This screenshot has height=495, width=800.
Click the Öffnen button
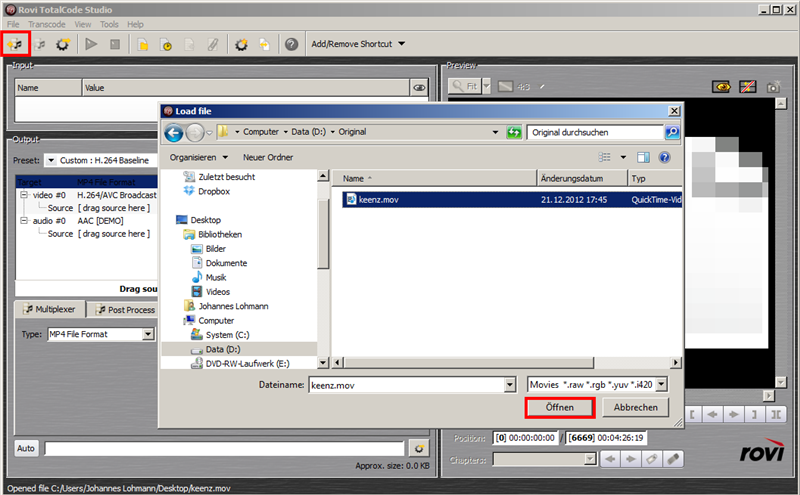click(x=560, y=407)
